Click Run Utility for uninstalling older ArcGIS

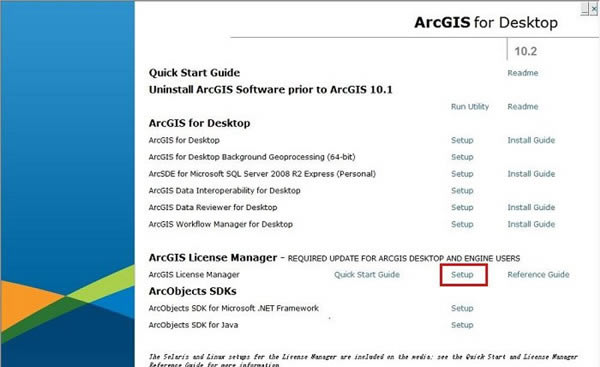point(470,106)
